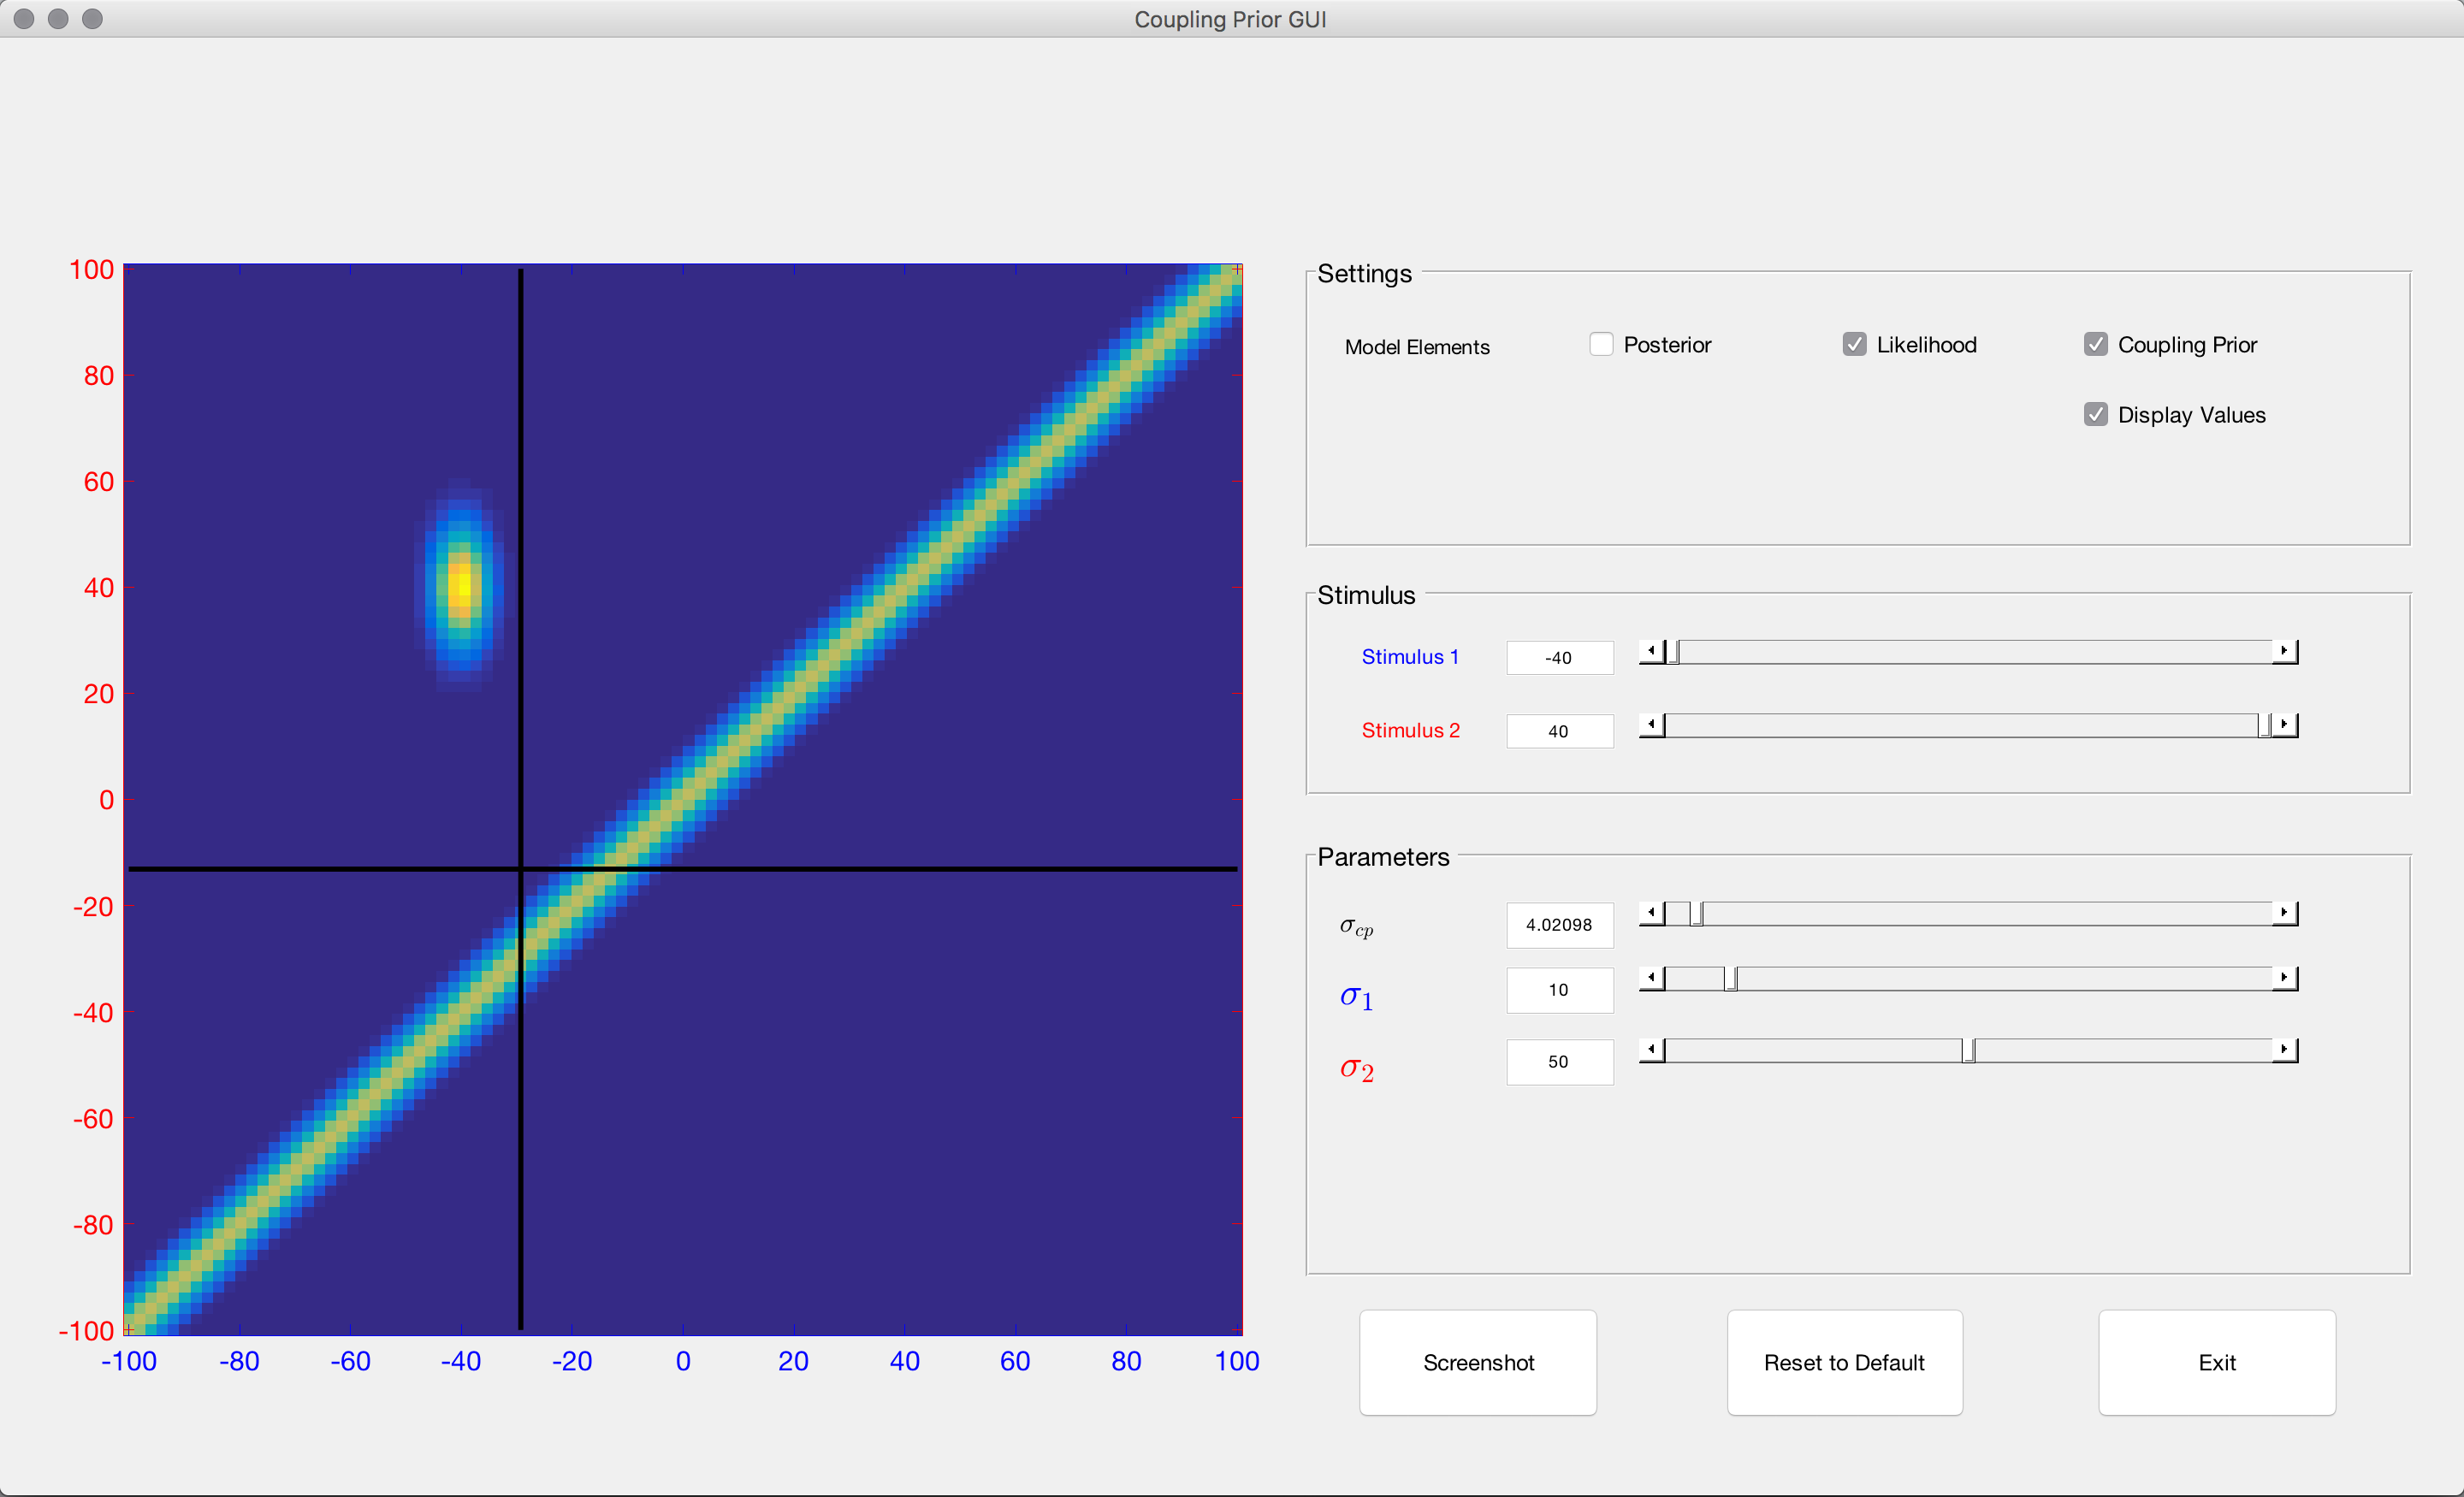2464x1497 pixels.
Task: Click the left arrow of sigma 2 slider
Action: click(1651, 1049)
